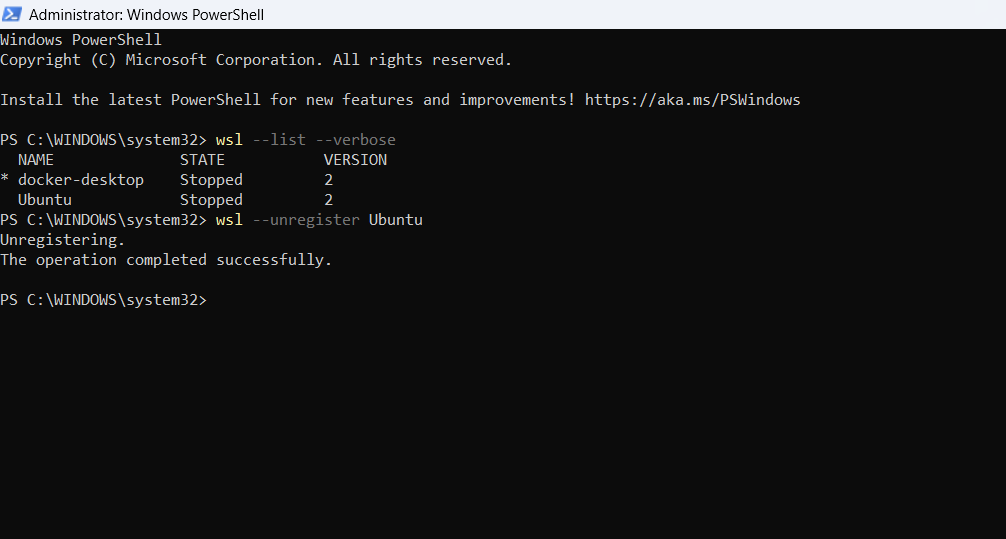Click the asterisk default marker beside docker-desktop
1006x539 pixels.
(5, 181)
